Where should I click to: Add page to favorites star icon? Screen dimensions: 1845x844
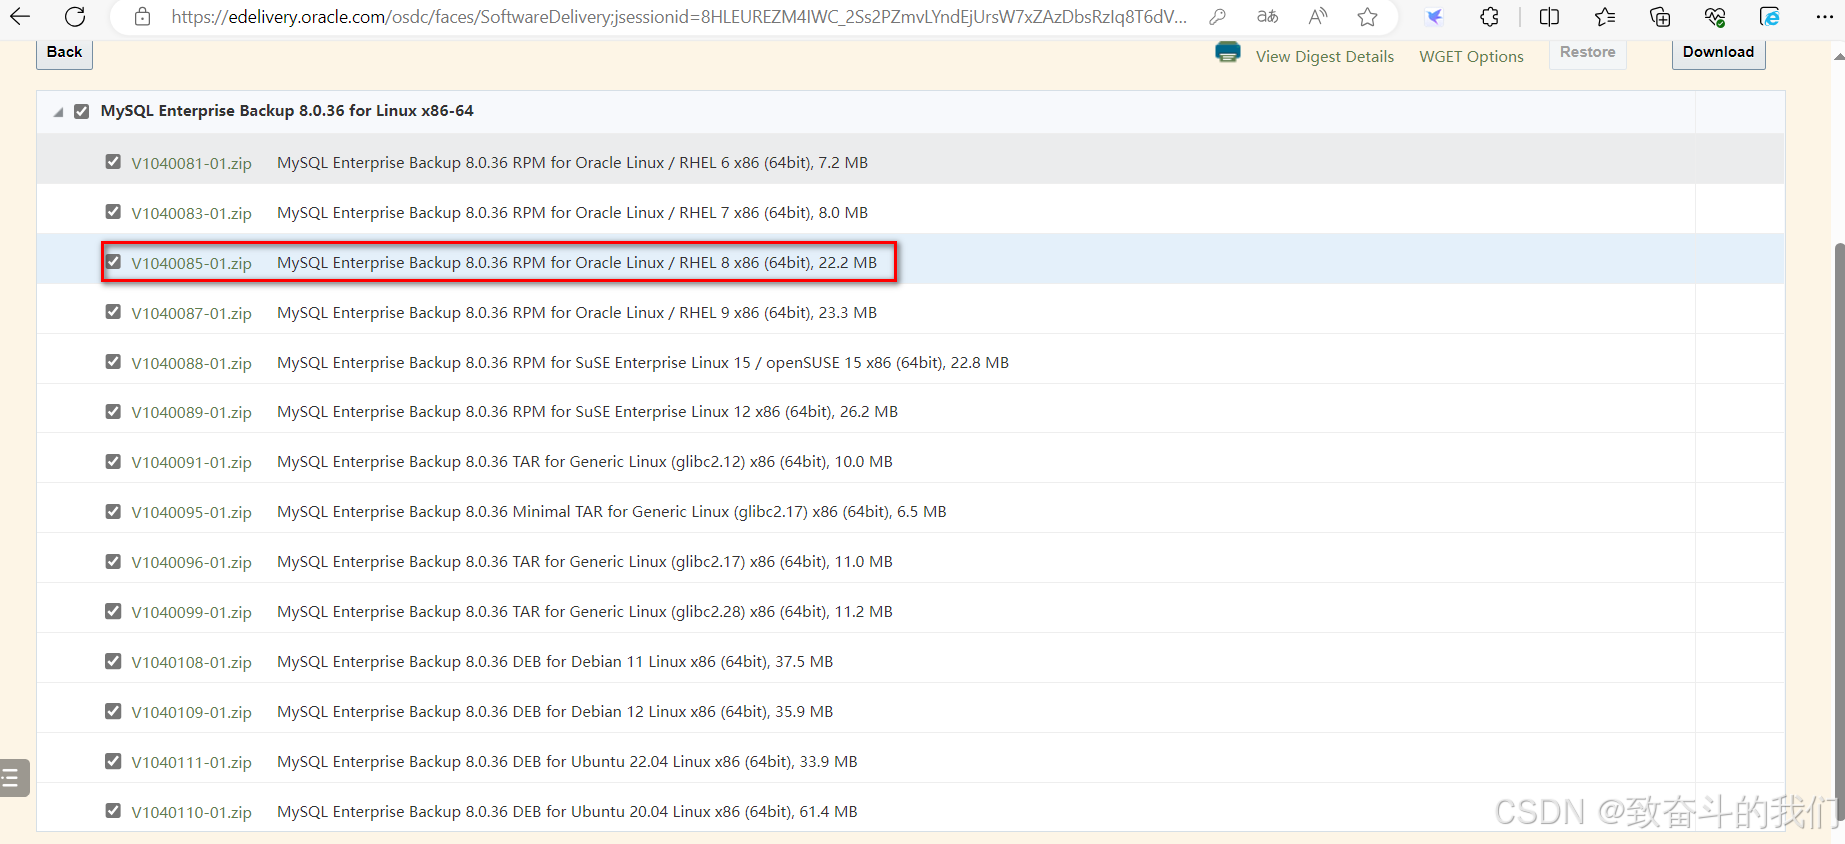pos(1367,16)
